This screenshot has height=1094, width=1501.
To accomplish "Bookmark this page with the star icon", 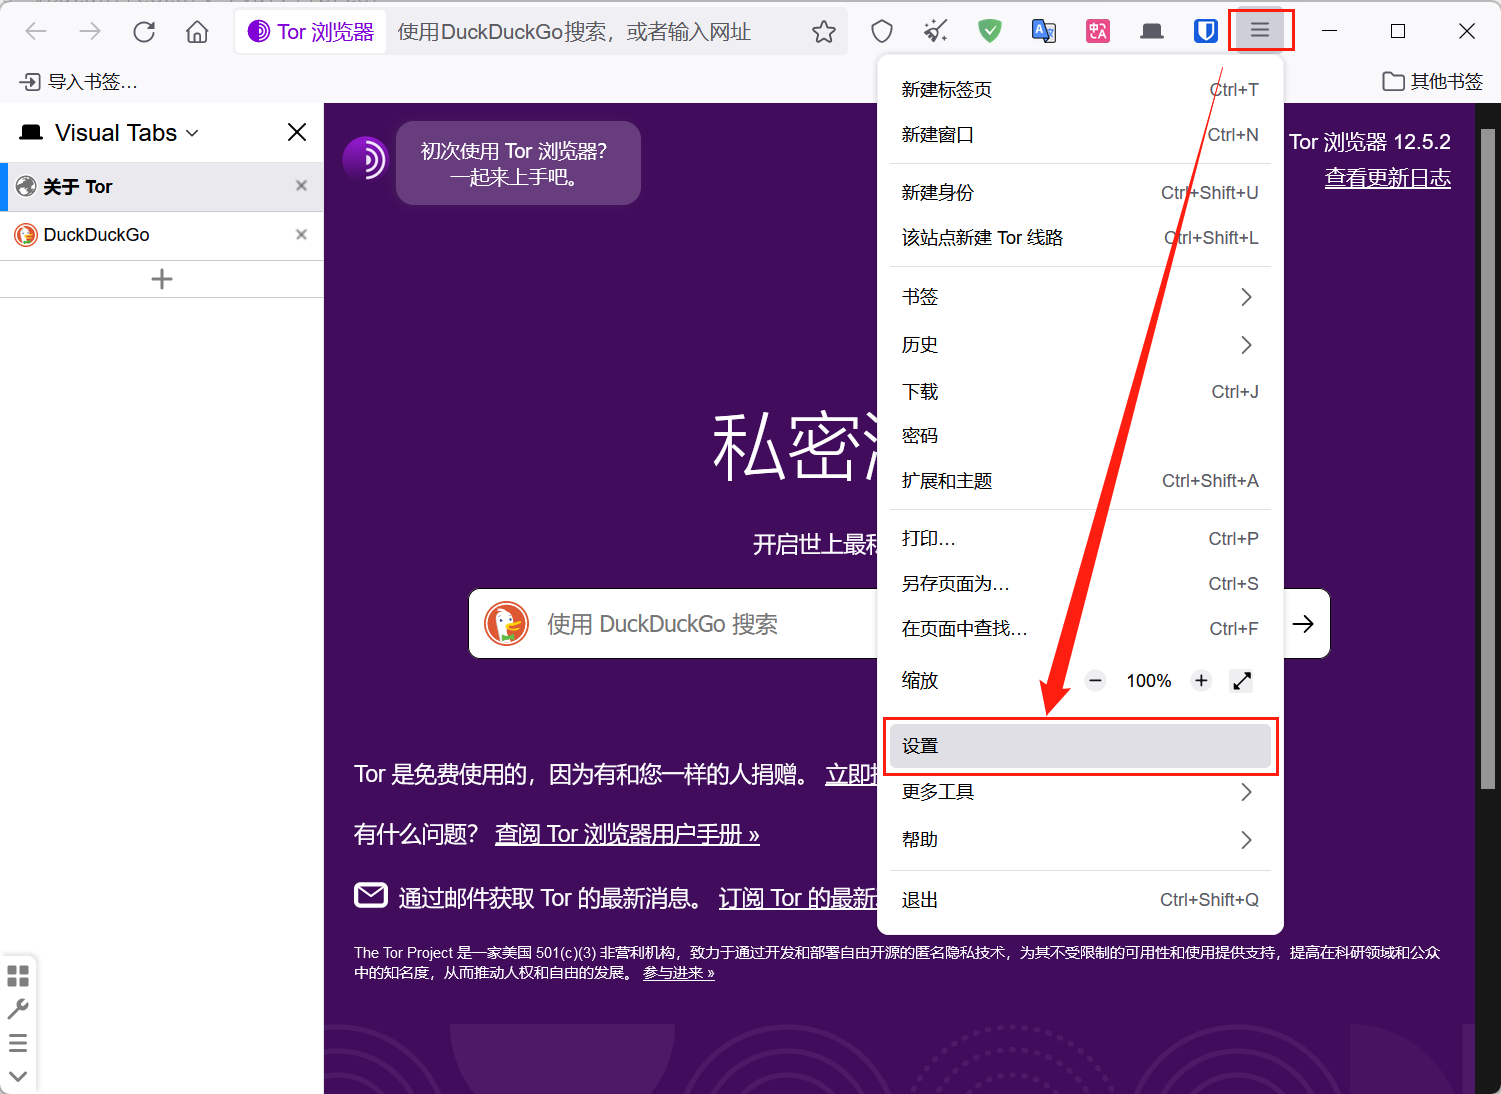I will (x=824, y=32).
